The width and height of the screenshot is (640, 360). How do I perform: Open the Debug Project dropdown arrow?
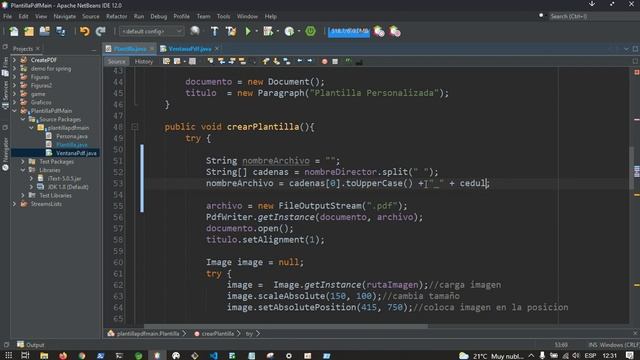[x=278, y=31]
